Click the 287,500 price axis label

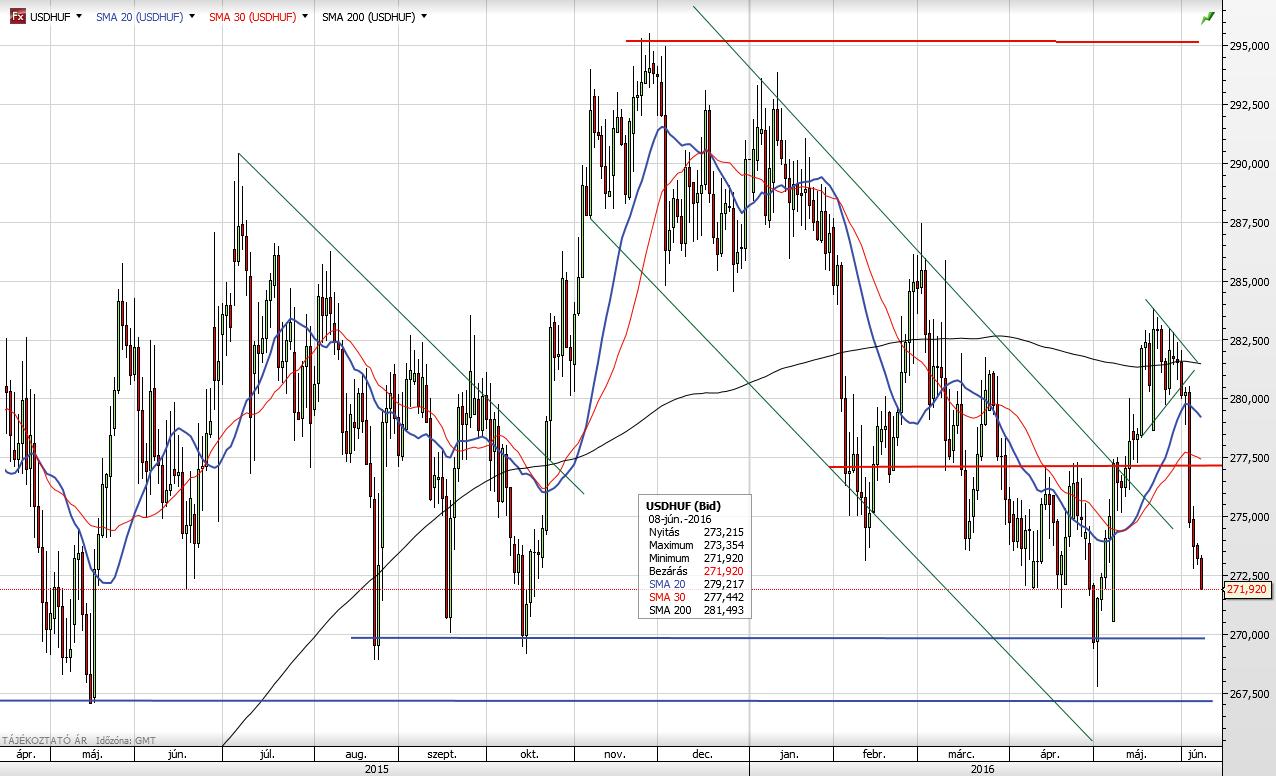(x=1248, y=223)
